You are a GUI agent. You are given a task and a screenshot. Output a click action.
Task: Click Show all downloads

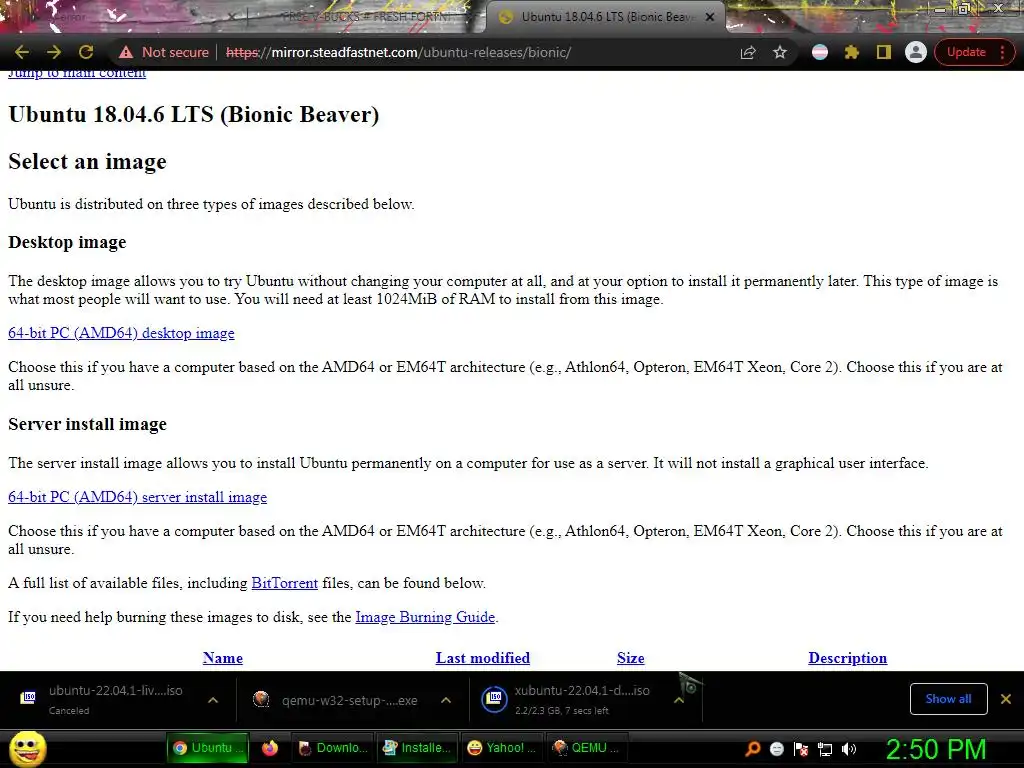(948, 699)
